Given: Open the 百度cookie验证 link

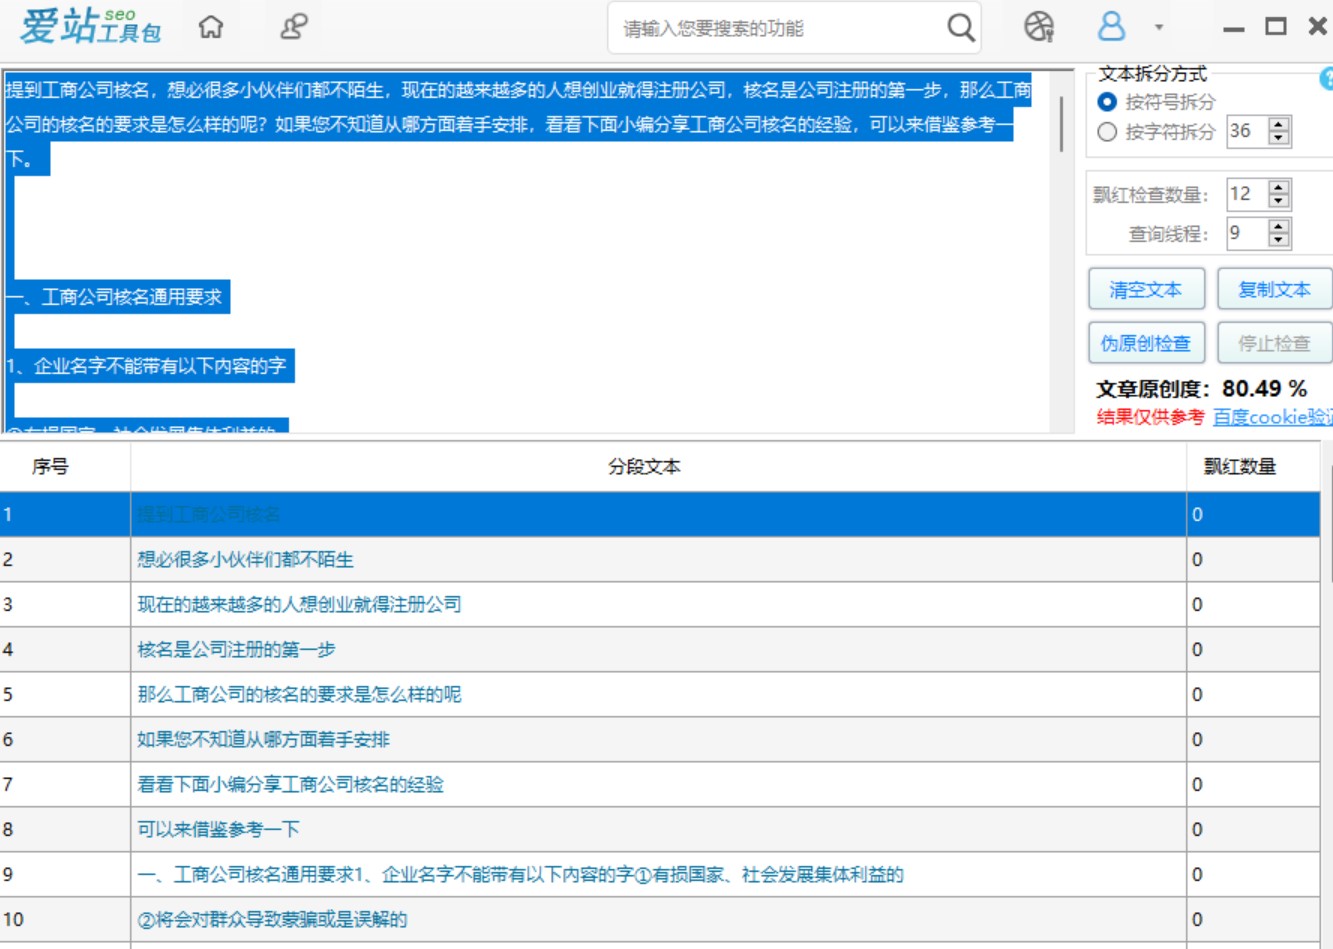Looking at the screenshot, I should pos(1272,417).
